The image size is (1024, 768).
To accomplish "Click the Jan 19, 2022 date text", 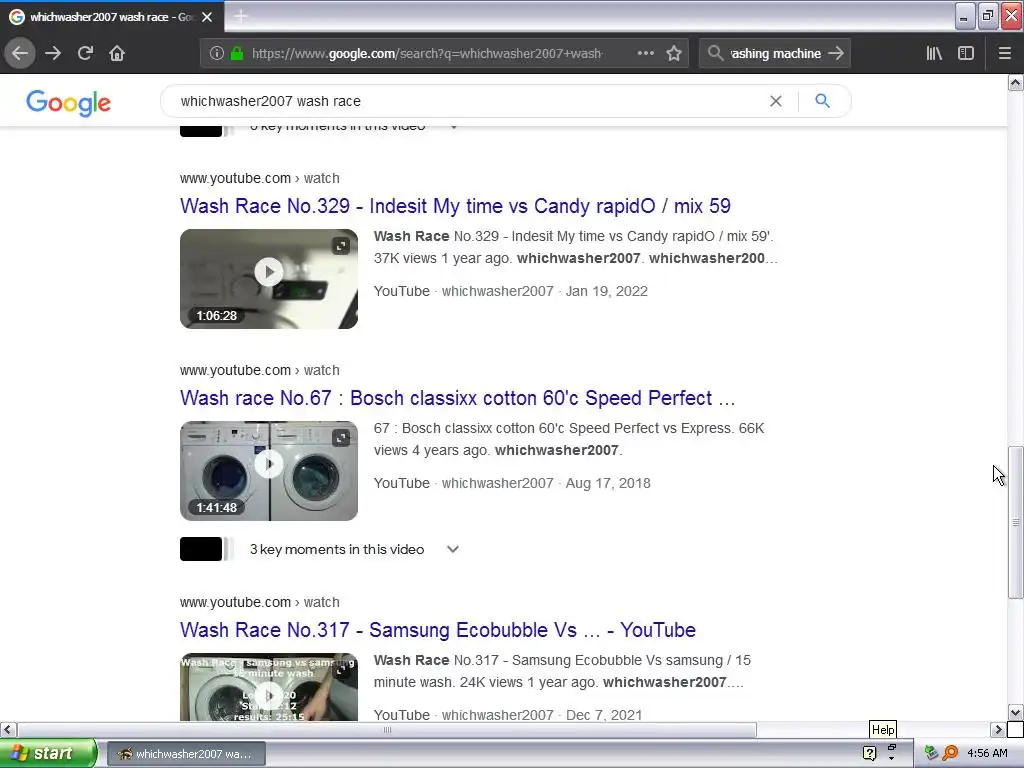I will [607, 291].
